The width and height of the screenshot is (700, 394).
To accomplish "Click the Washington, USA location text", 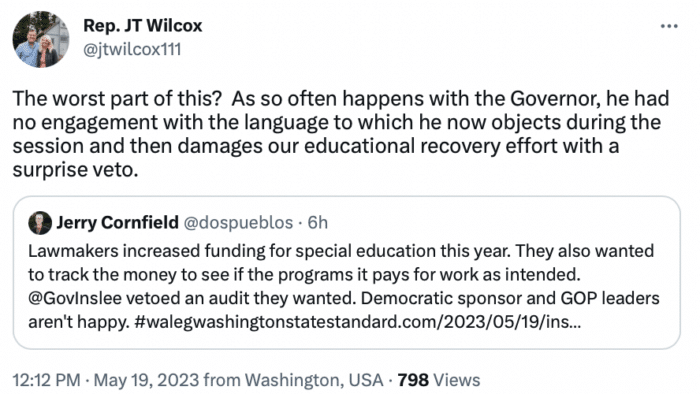I will click(x=314, y=380).
